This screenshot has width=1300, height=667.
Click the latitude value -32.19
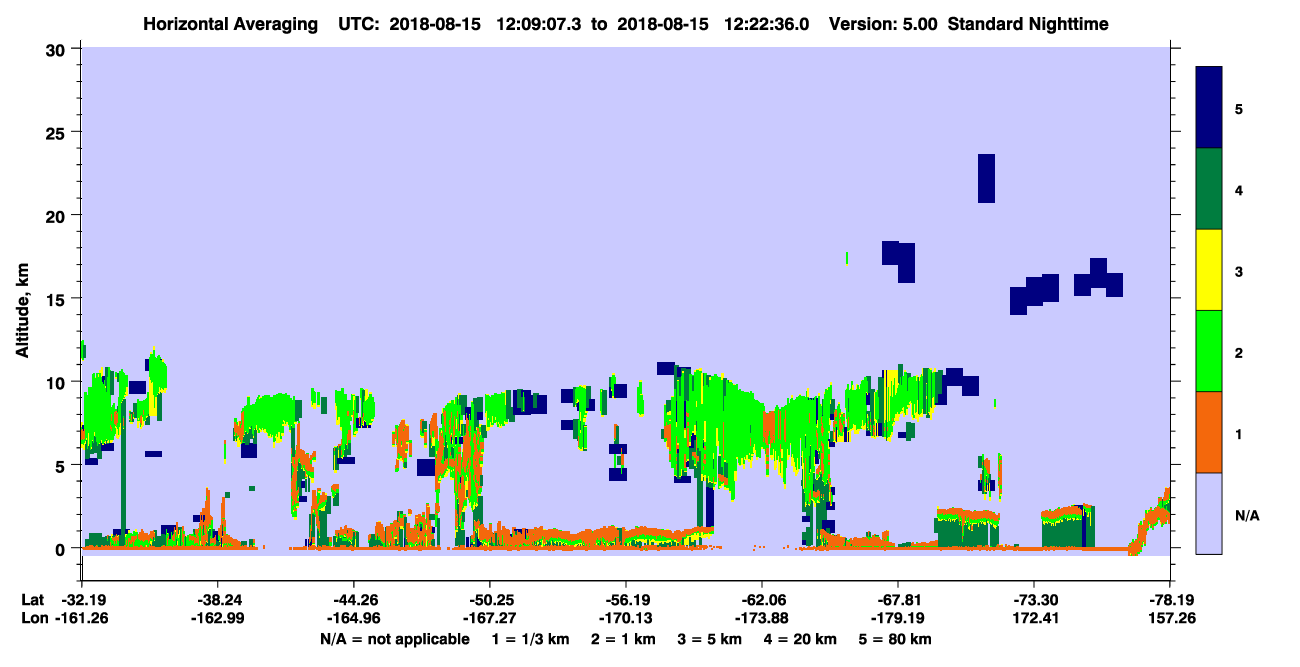tap(82, 600)
